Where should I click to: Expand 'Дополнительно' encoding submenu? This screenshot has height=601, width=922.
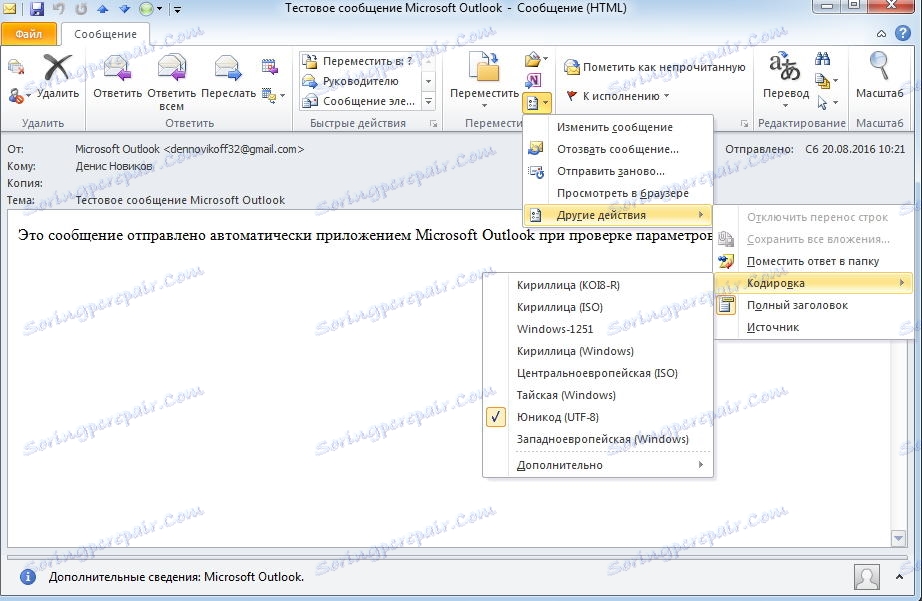598,465
